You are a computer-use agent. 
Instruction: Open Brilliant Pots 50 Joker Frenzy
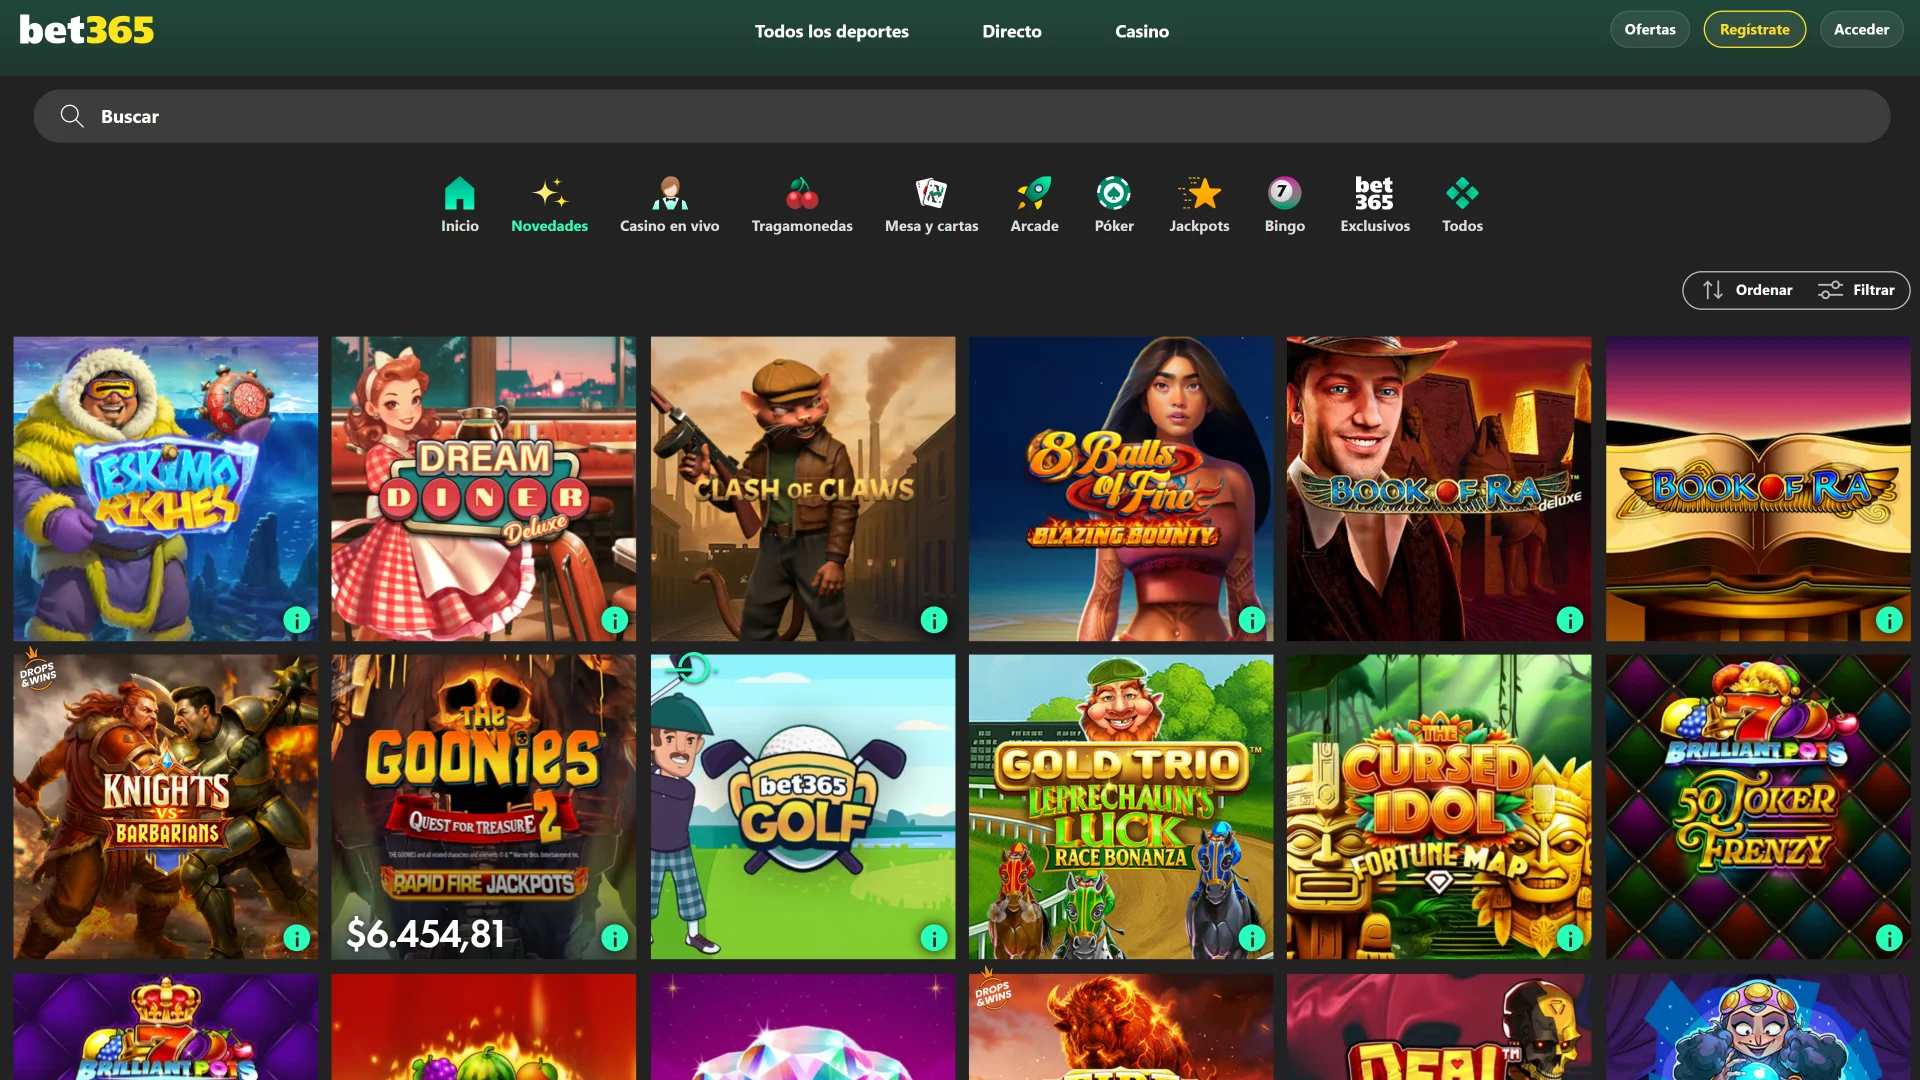click(1758, 807)
